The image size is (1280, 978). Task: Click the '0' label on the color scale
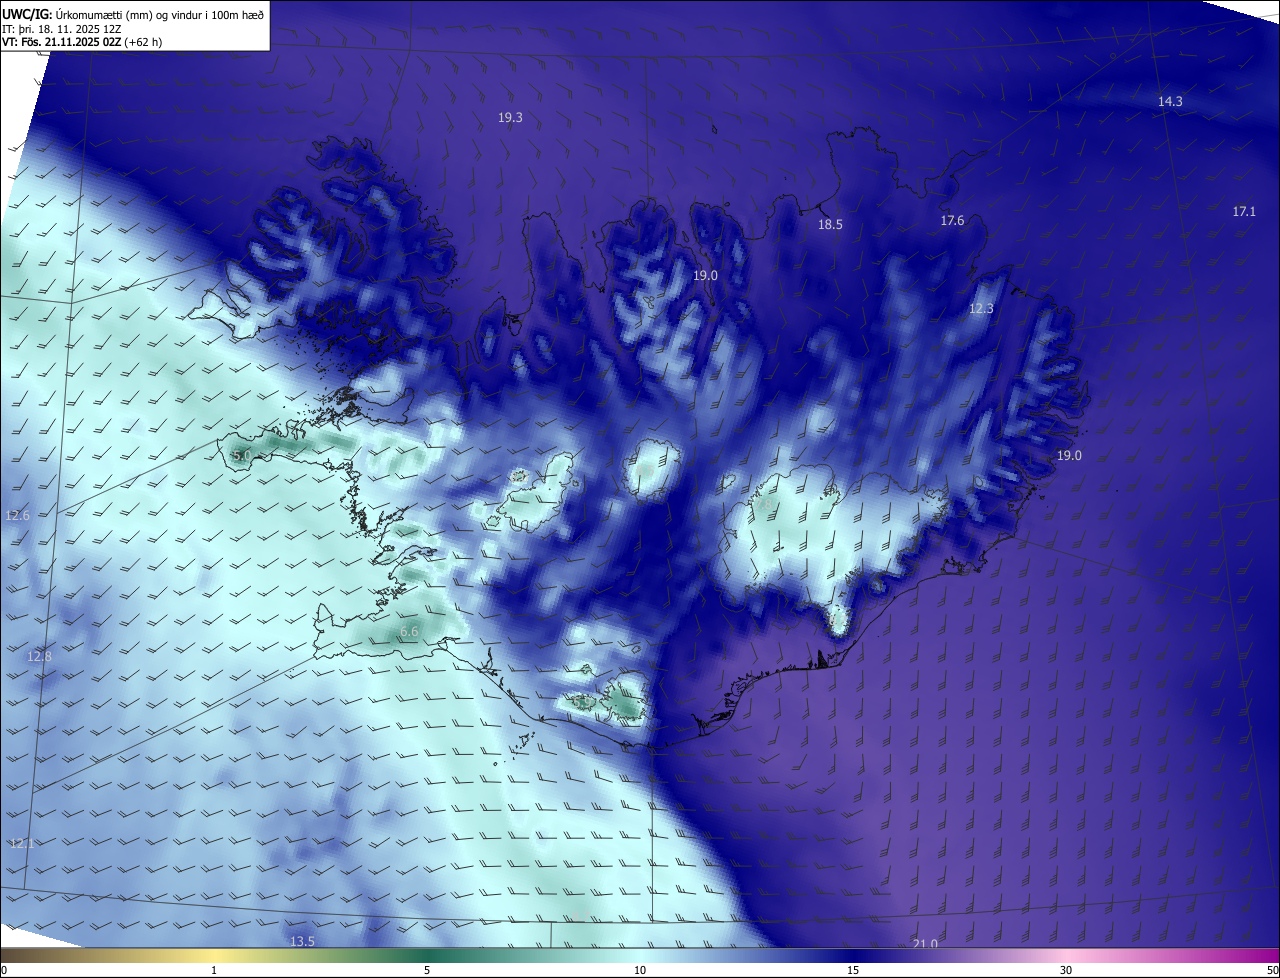(x=4, y=970)
